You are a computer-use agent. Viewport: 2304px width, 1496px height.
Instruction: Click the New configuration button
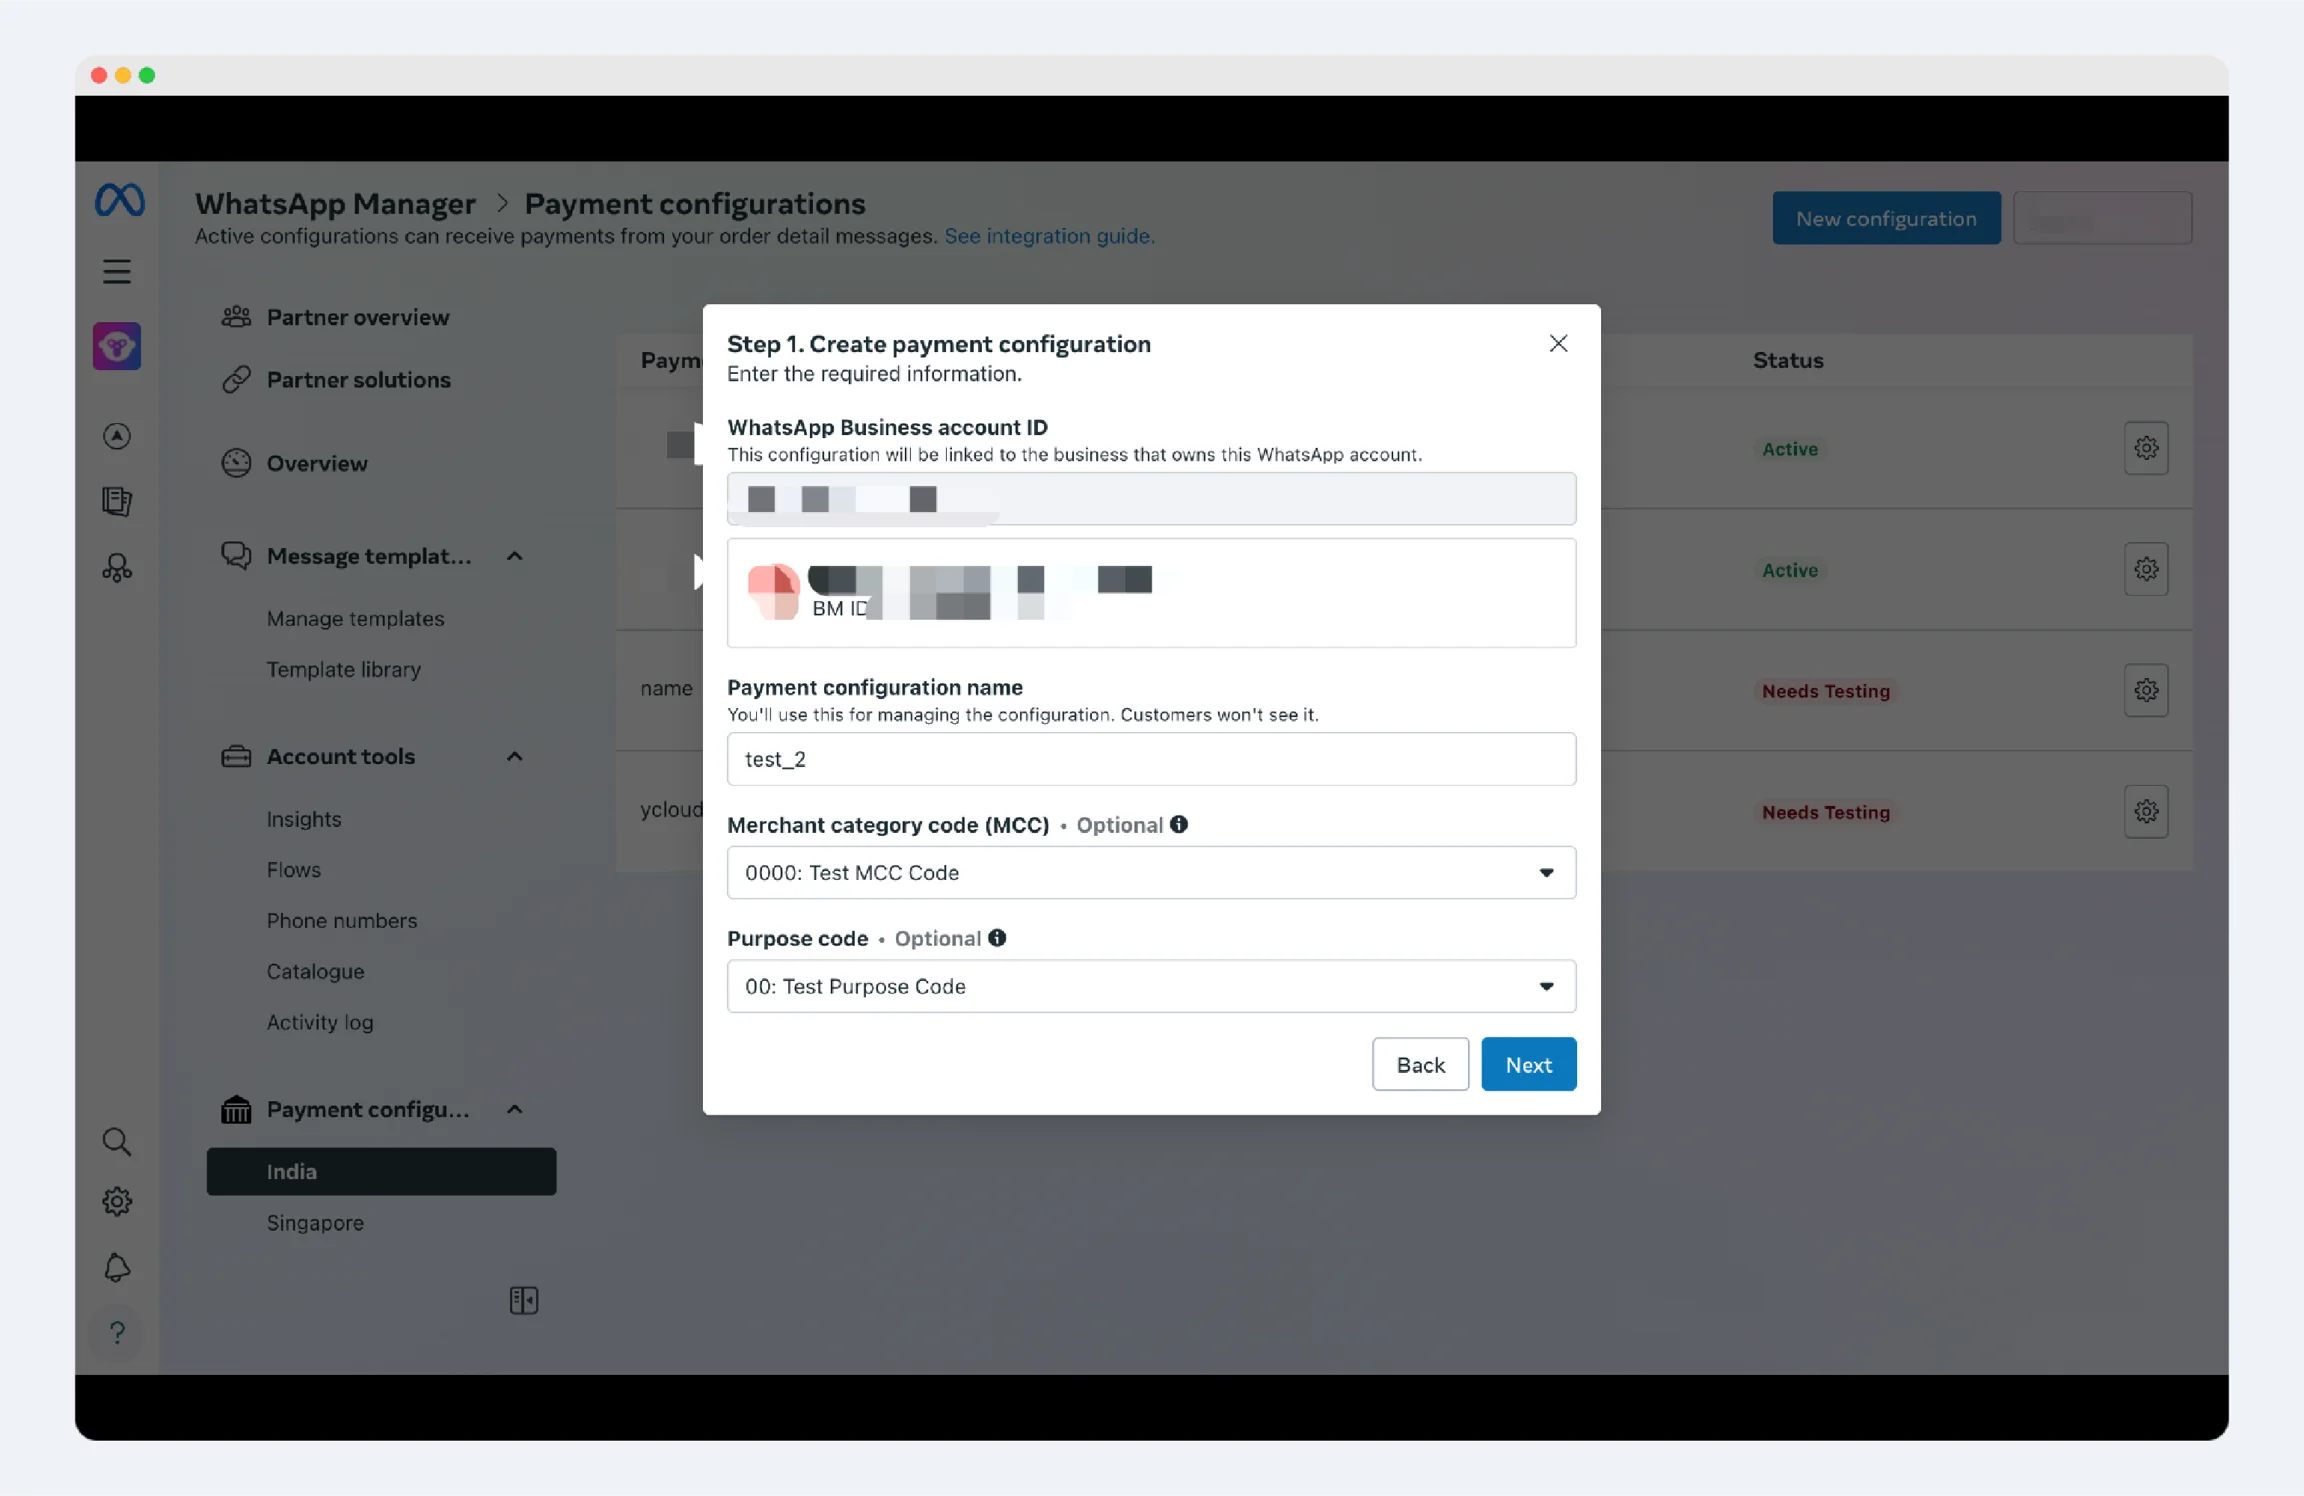(1886, 218)
